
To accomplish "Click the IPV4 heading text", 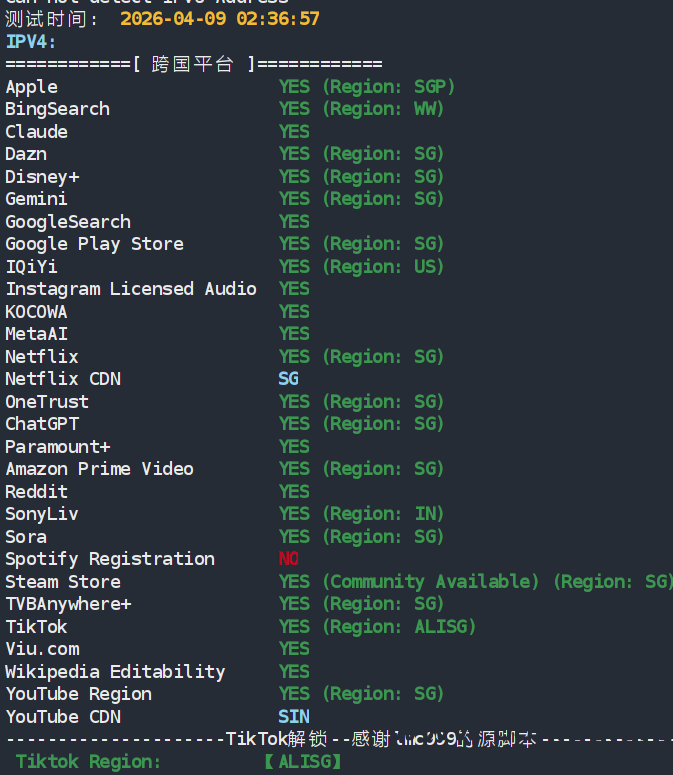I will (31, 41).
